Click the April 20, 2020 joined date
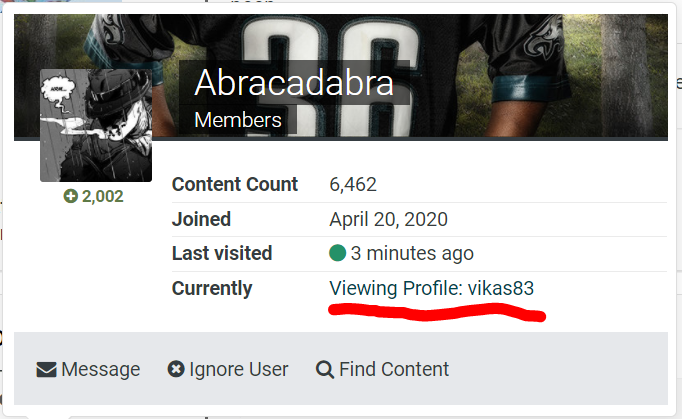Viewport: 682px width, 419px height. 388,219
